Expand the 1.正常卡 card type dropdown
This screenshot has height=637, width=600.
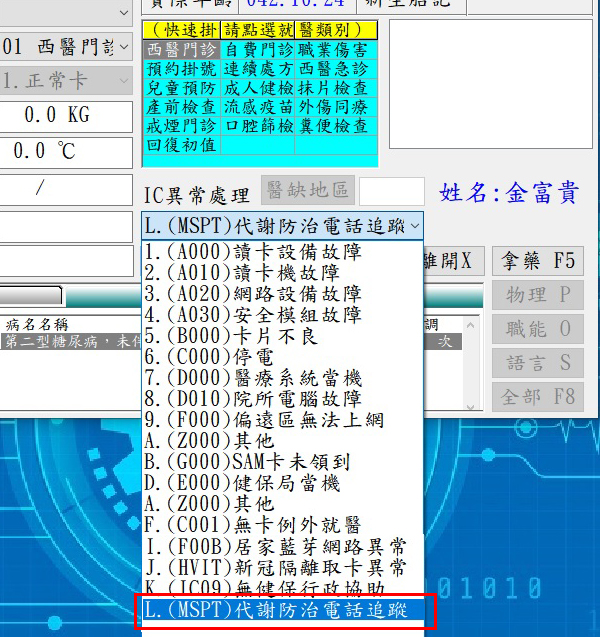122,81
